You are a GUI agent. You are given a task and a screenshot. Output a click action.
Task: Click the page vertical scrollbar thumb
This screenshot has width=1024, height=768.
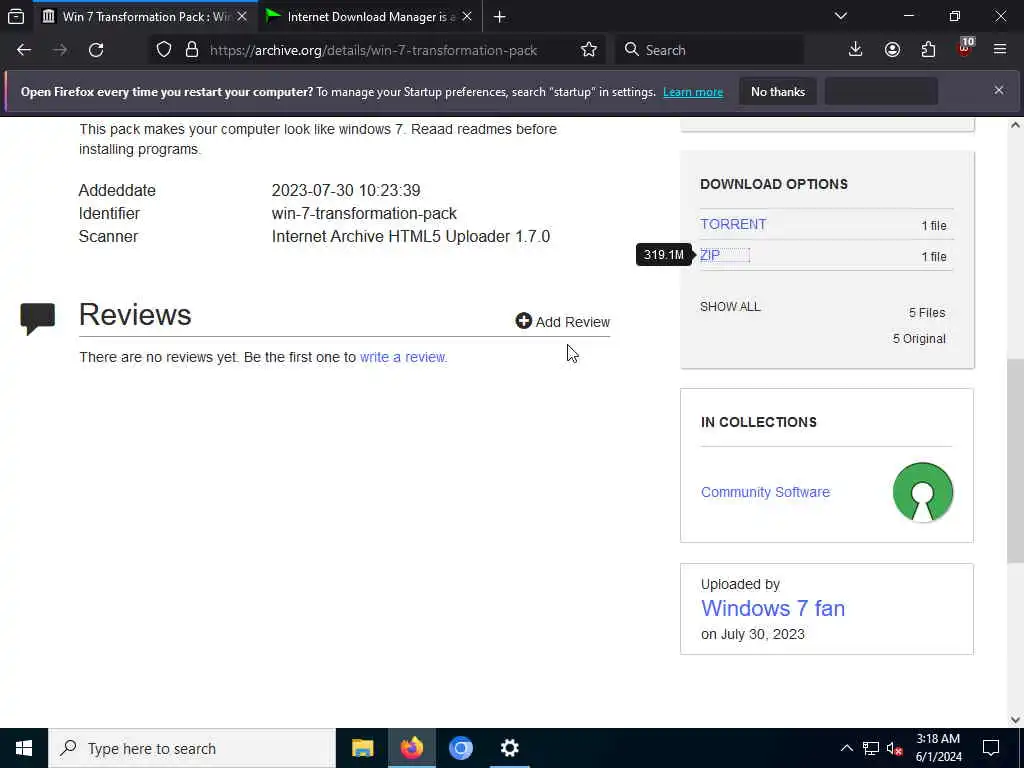click(x=1015, y=460)
